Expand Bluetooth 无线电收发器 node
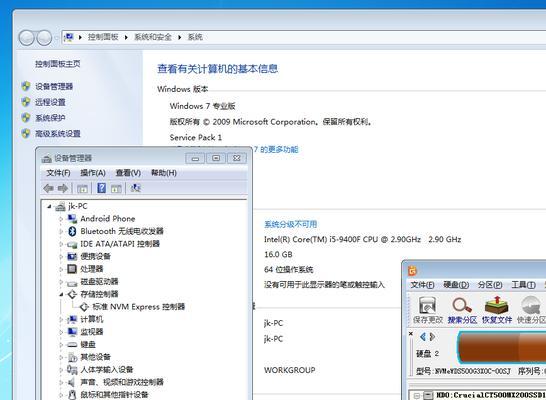This screenshot has height=400, width=546. pos(61,232)
